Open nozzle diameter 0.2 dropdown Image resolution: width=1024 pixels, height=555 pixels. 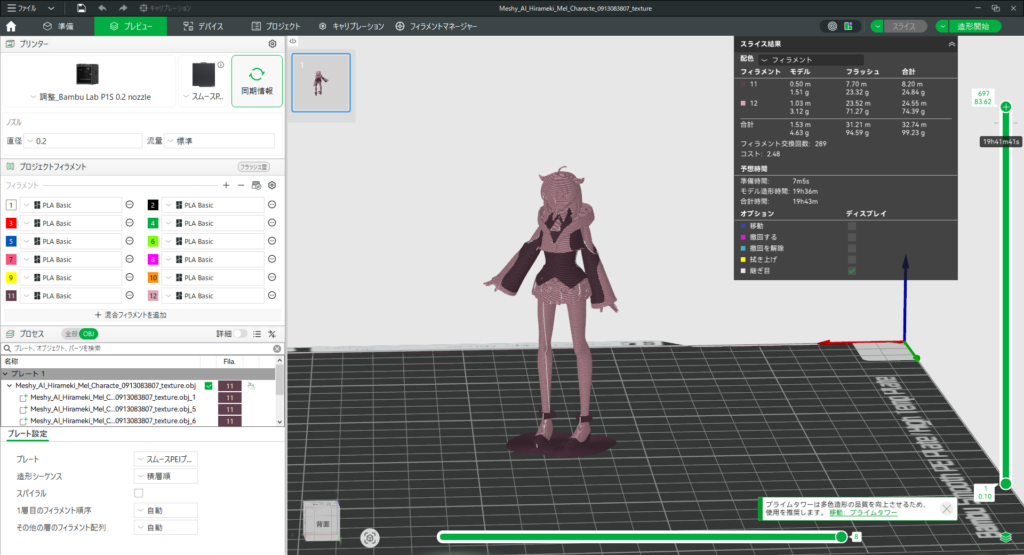tap(83, 141)
